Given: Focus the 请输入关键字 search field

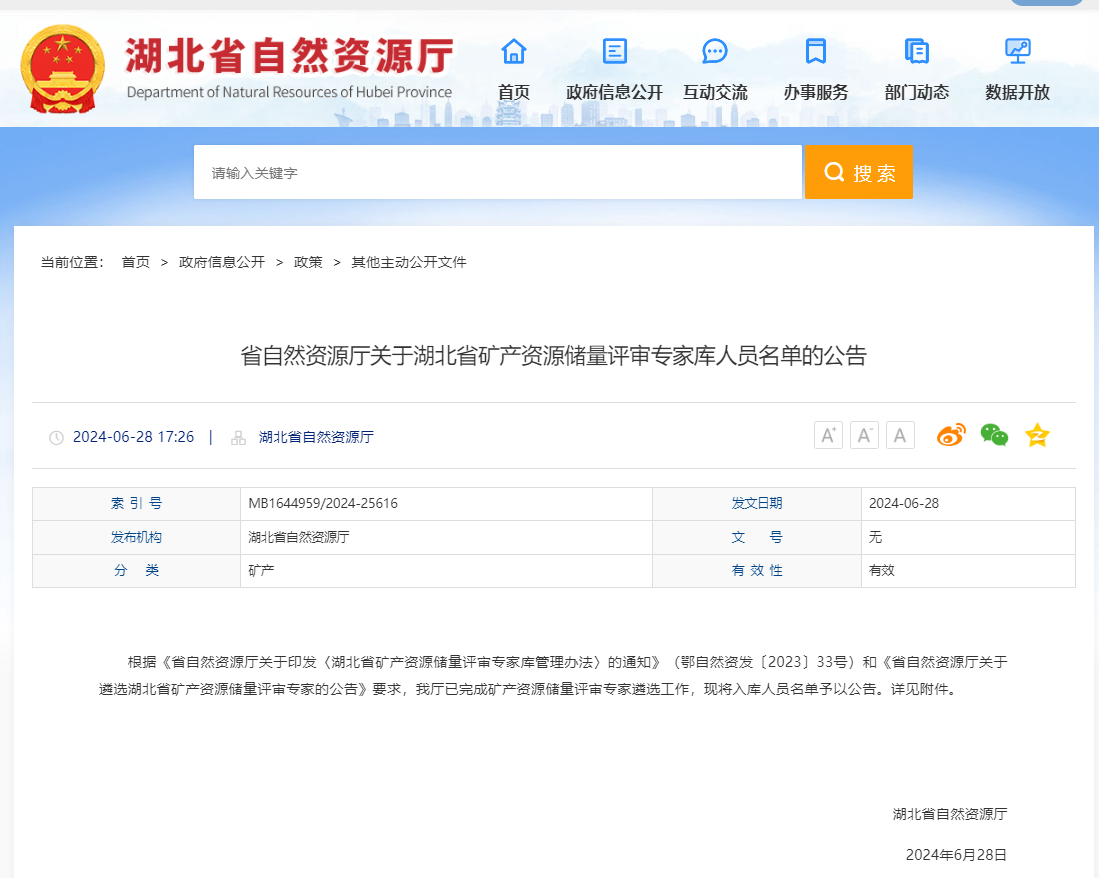Looking at the screenshot, I should pos(497,173).
